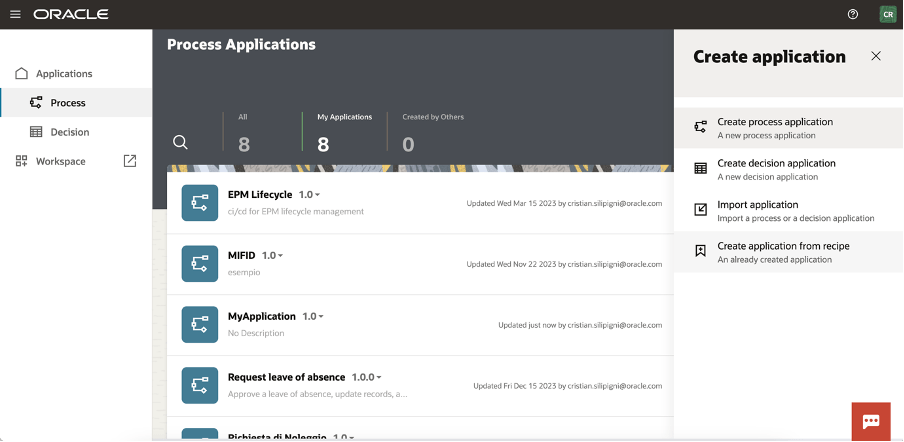This screenshot has height=442, width=904.
Task: Open the hamburger navigation menu
Action: (15, 14)
